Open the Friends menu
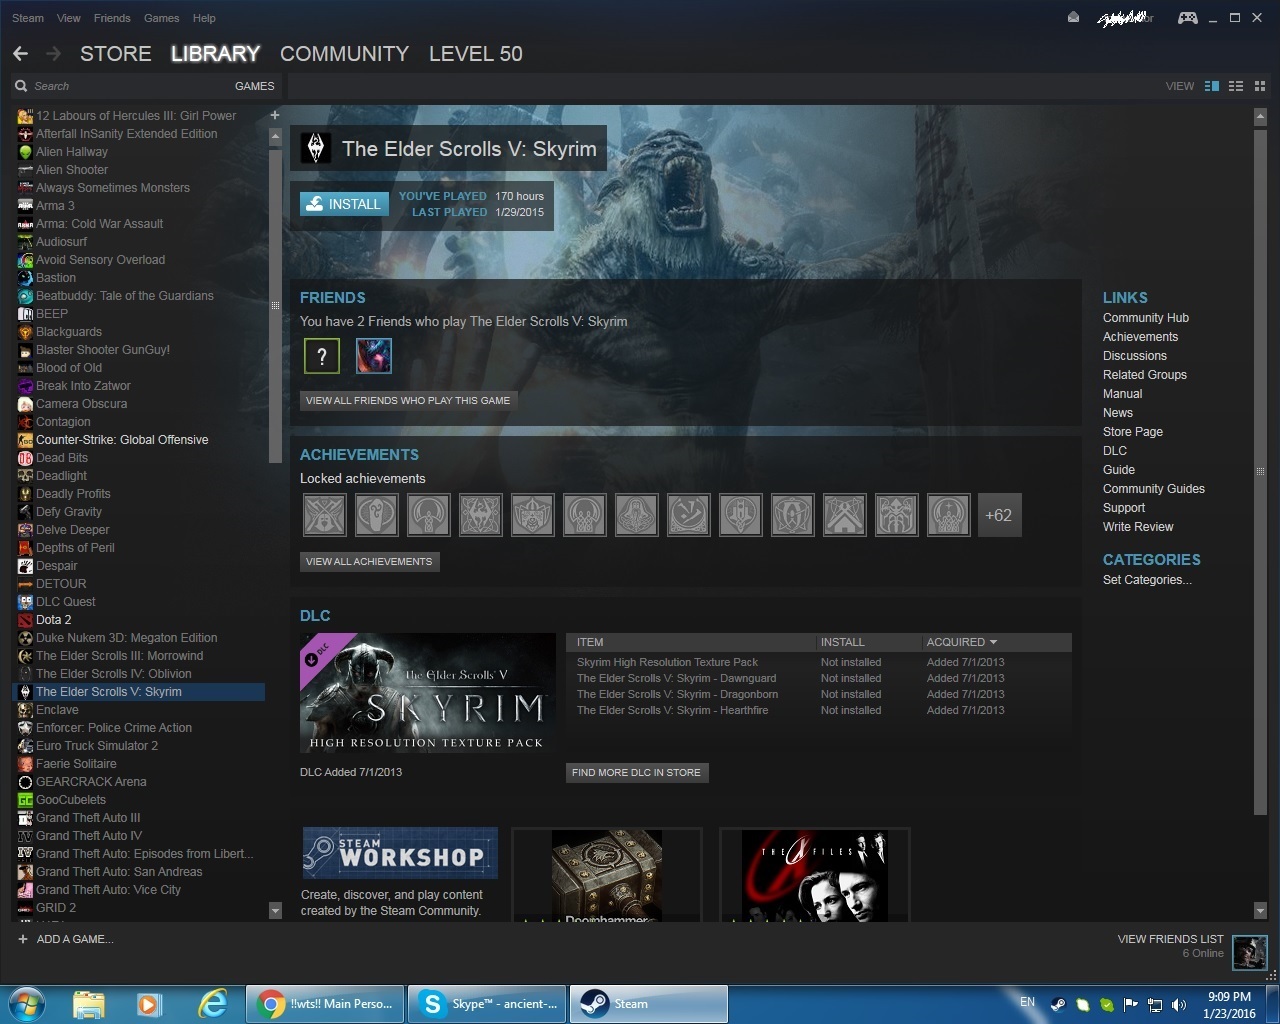 (x=112, y=18)
